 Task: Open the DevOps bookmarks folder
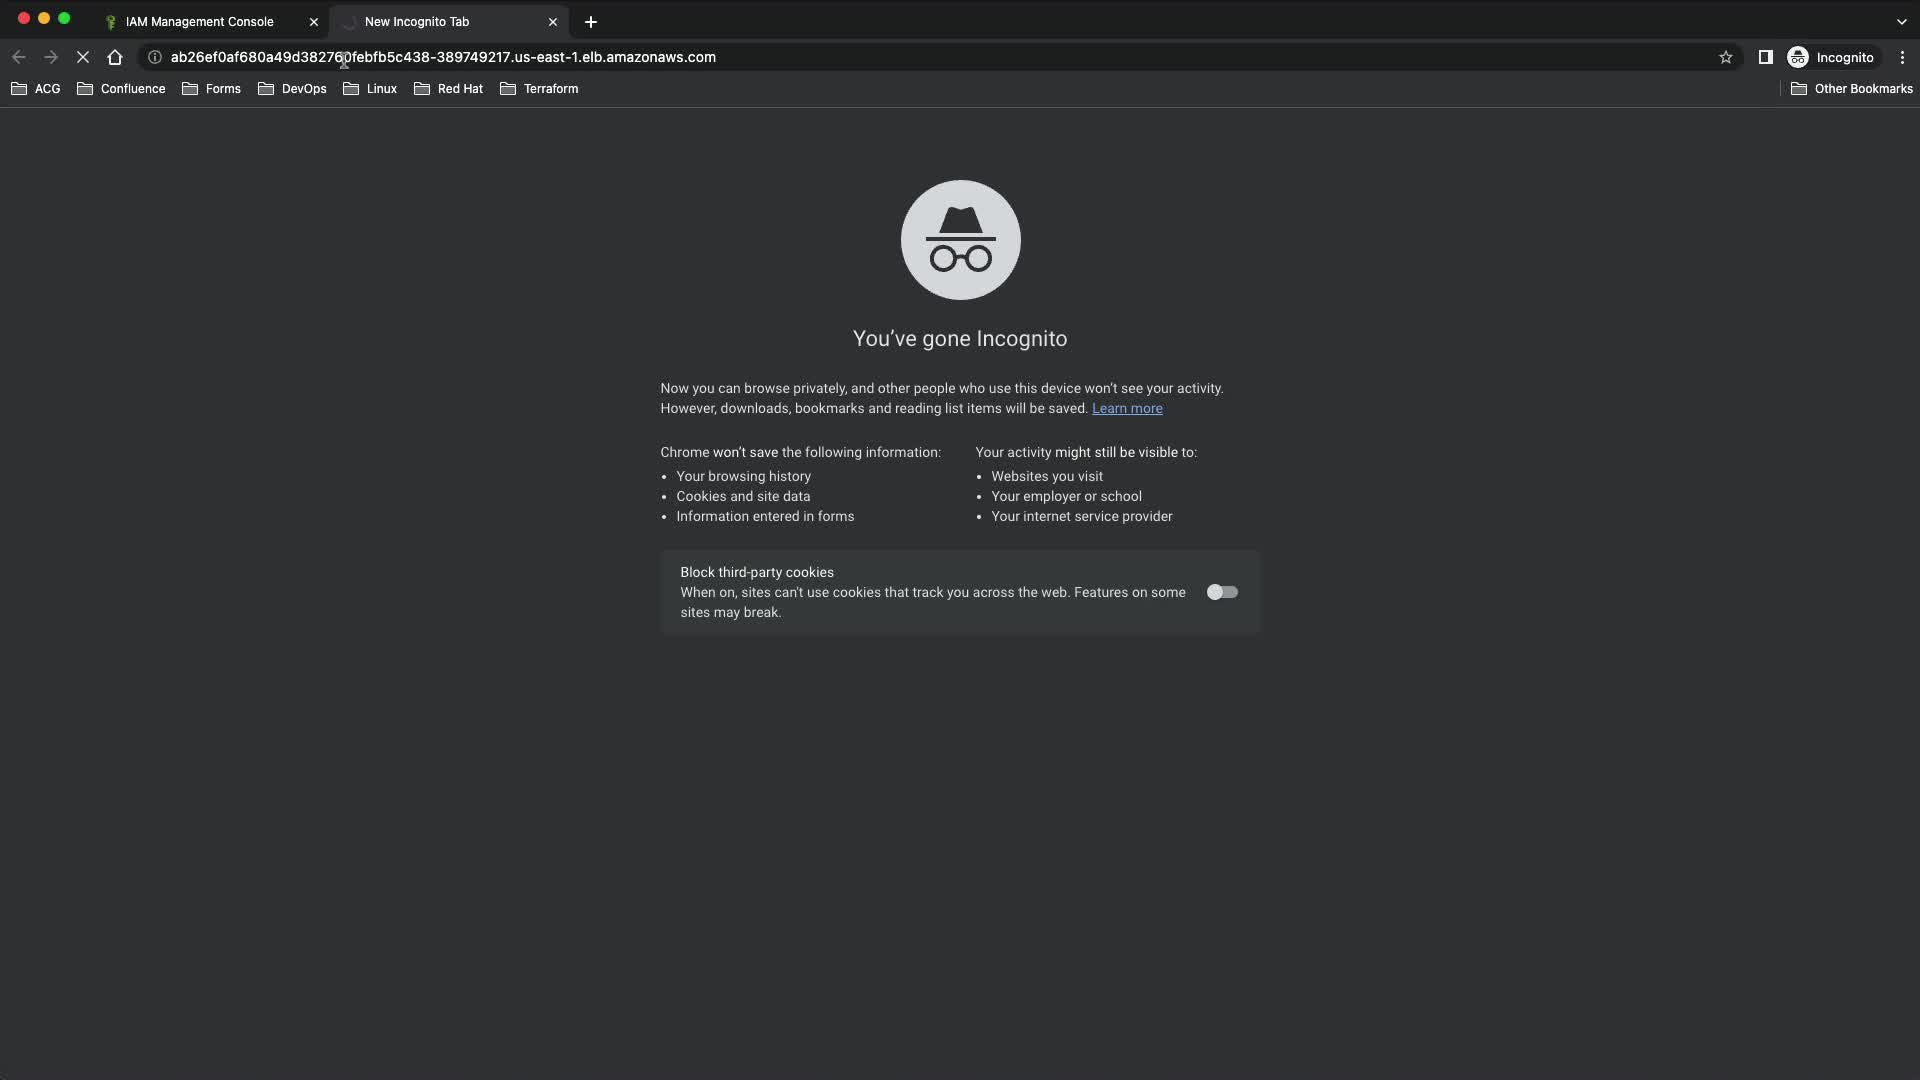[292, 88]
